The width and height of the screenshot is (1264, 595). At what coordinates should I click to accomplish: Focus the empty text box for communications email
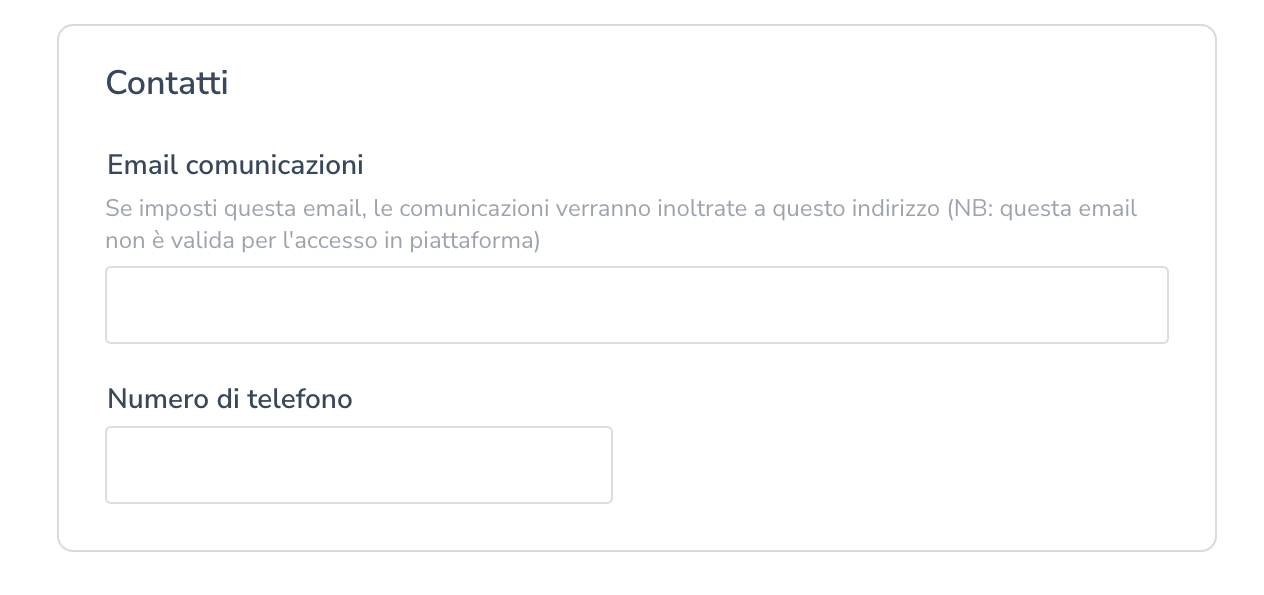click(636, 305)
